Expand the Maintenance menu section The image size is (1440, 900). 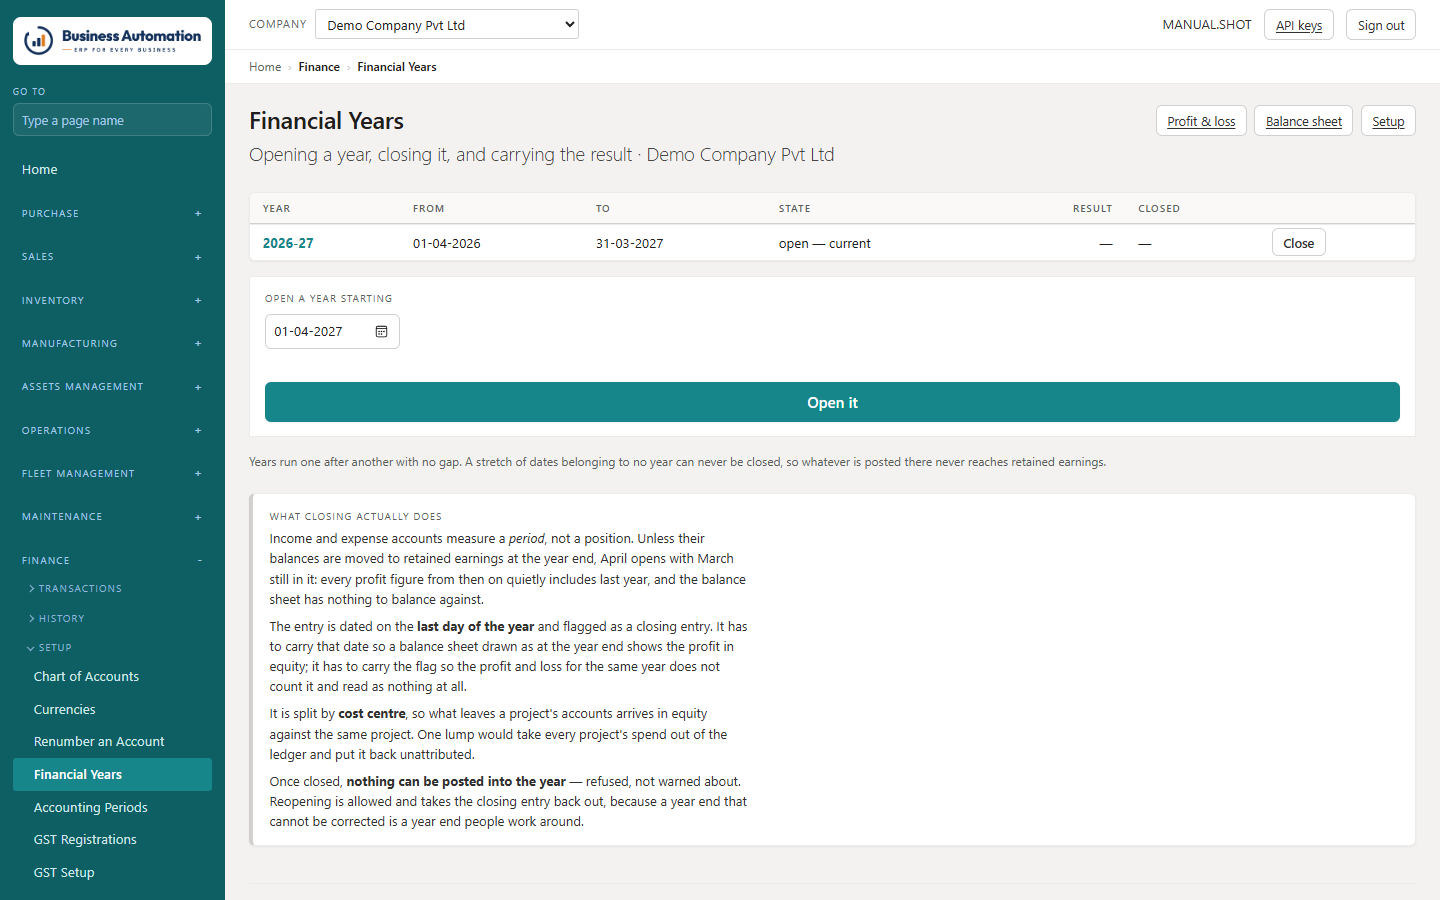(x=112, y=517)
